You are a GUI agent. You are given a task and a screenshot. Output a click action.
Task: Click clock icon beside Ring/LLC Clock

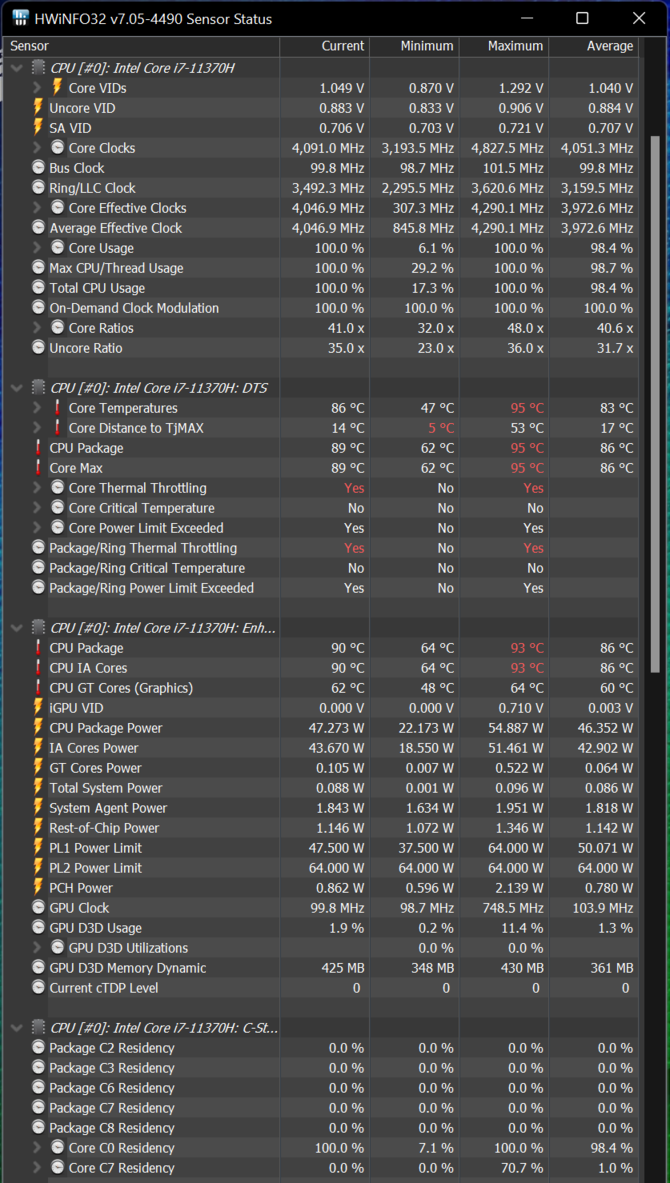[x=38, y=187]
